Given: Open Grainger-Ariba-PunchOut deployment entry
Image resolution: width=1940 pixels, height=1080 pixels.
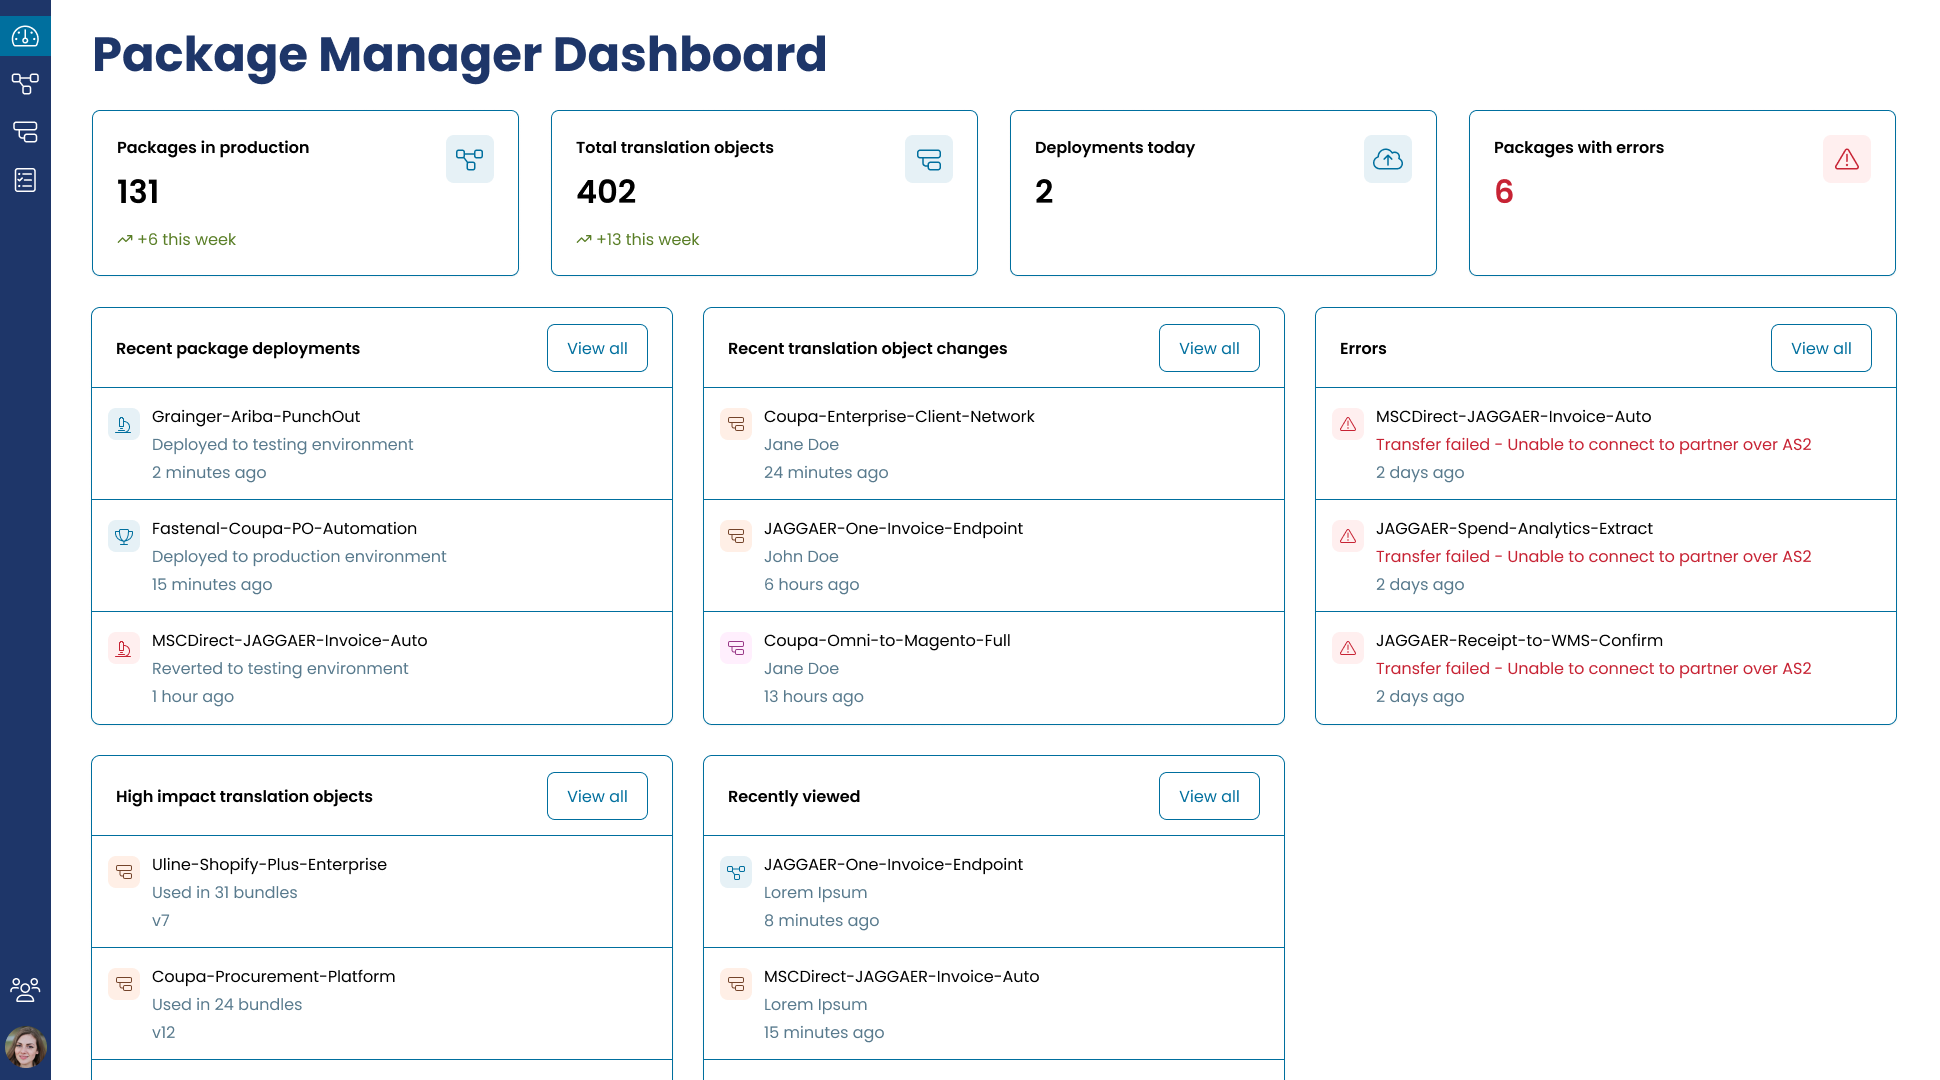Looking at the screenshot, I should 256,417.
